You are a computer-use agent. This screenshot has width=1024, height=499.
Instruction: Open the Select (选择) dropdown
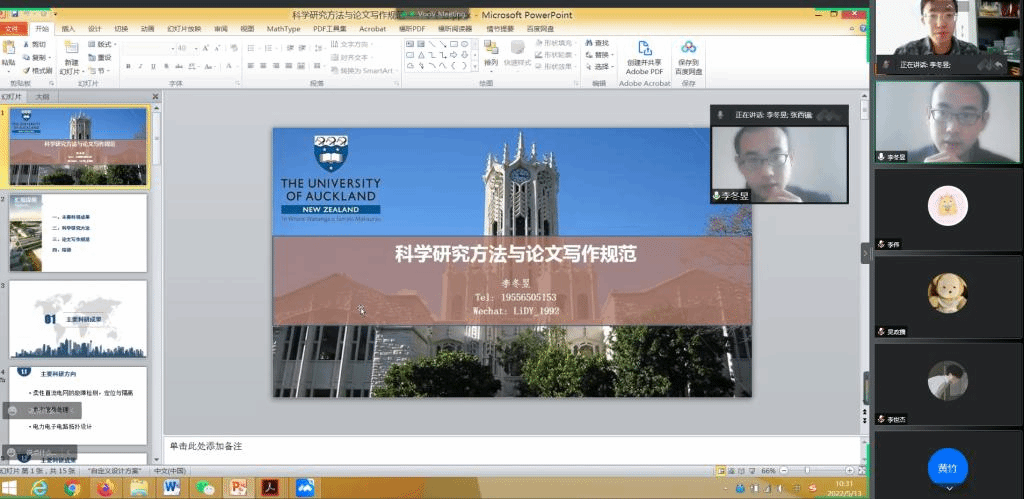600,67
